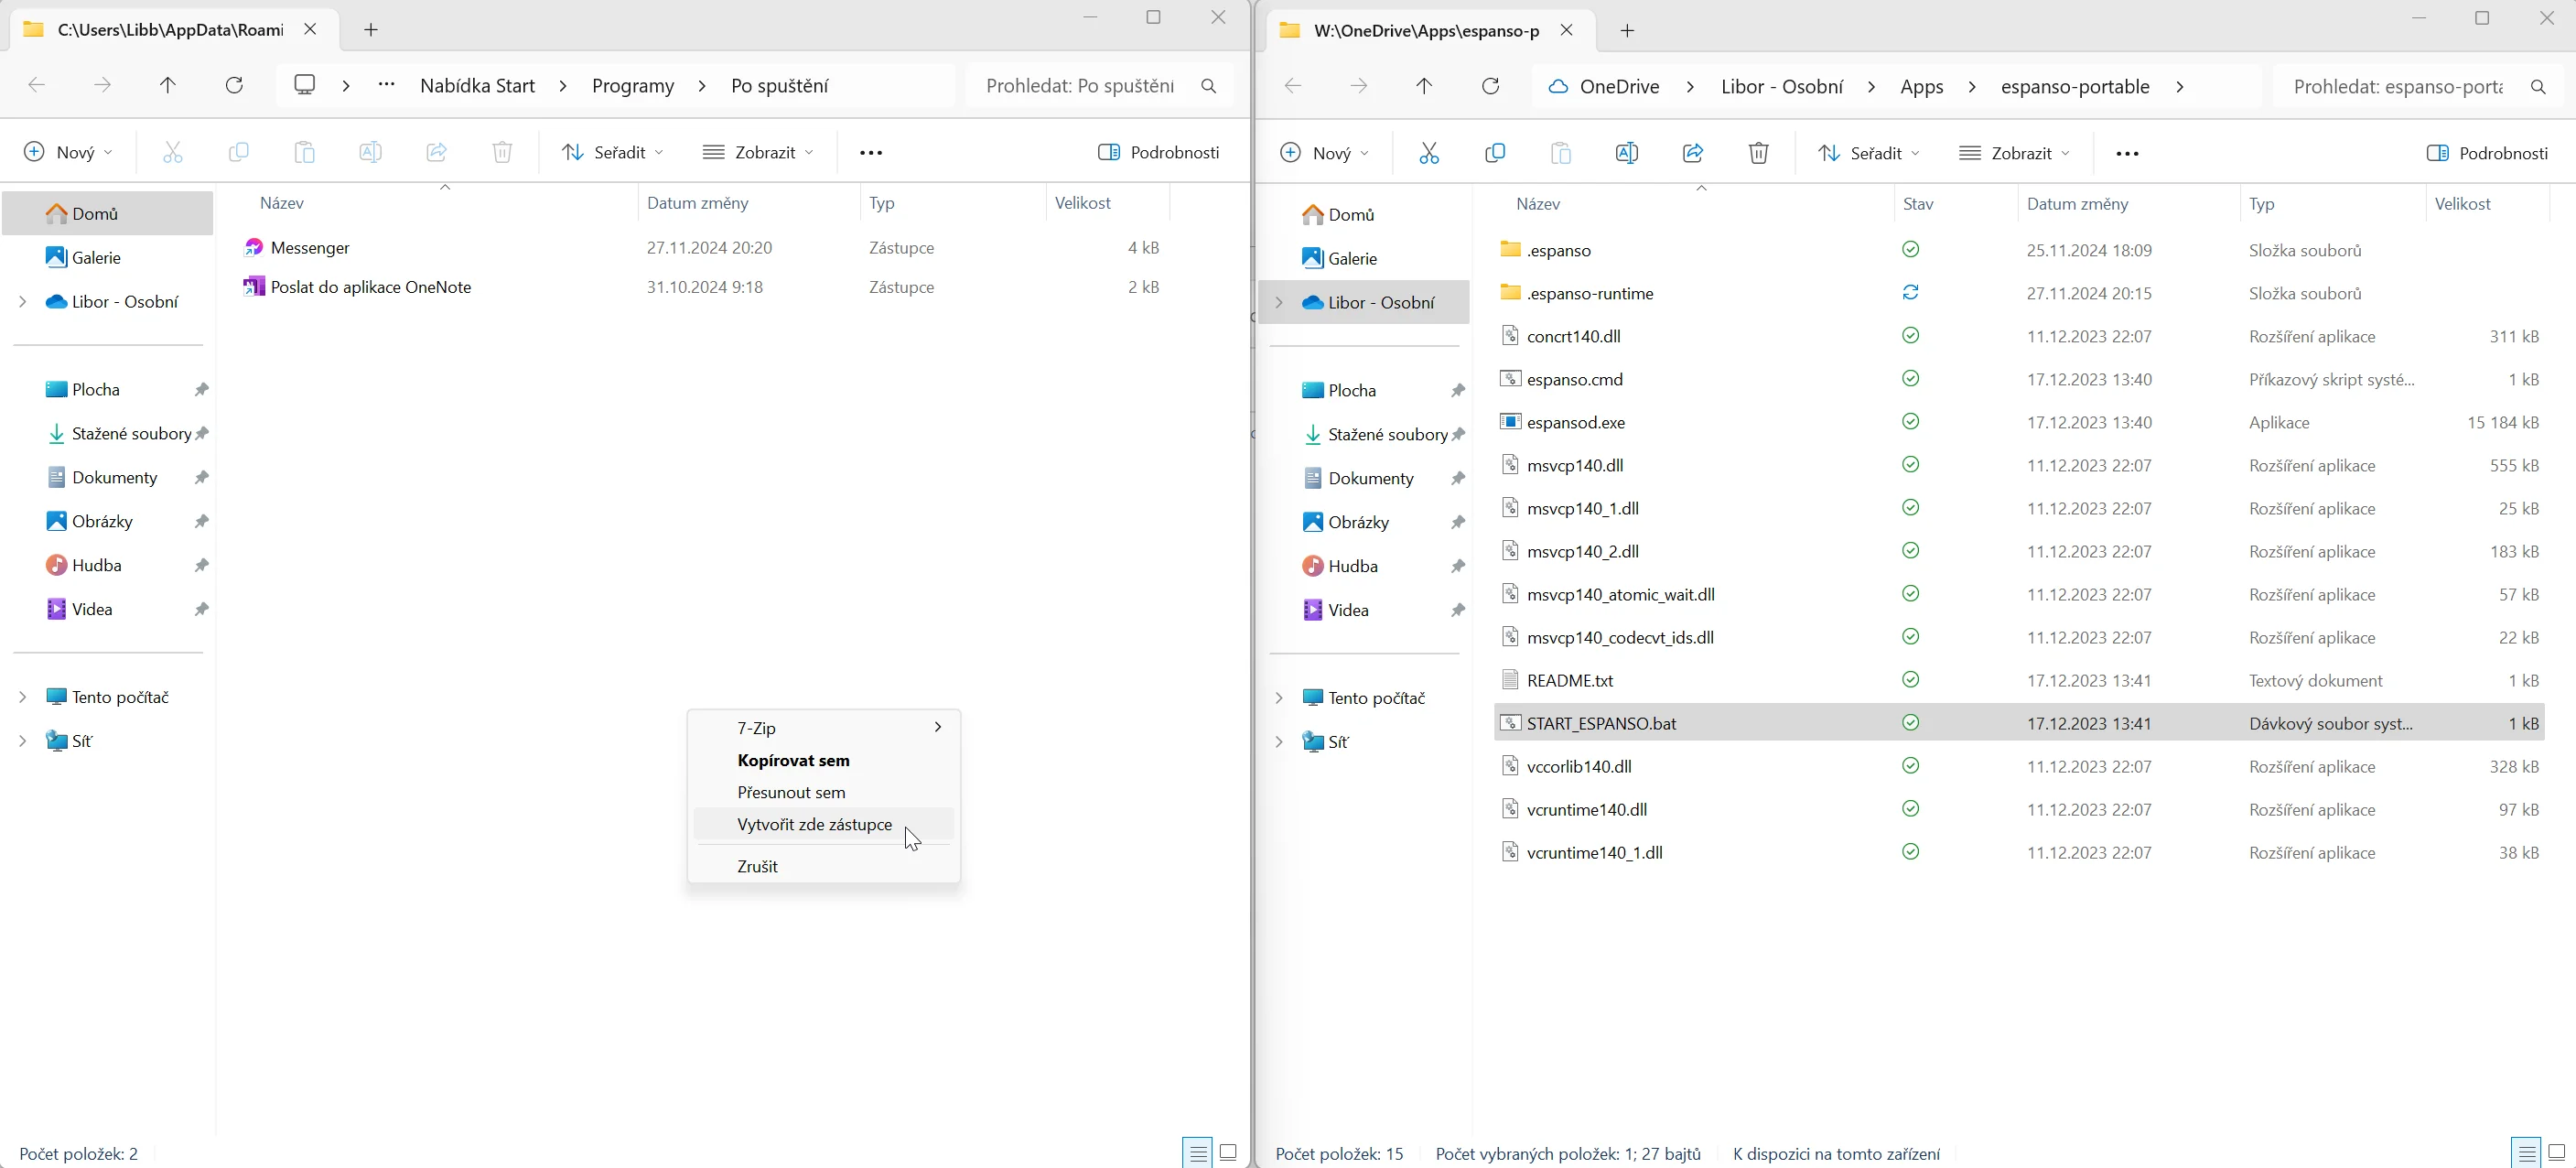Viewport: 2576px width, 1168px height.
Task: Refresh the espanso-portable folder view
Action: [1490, 86]
